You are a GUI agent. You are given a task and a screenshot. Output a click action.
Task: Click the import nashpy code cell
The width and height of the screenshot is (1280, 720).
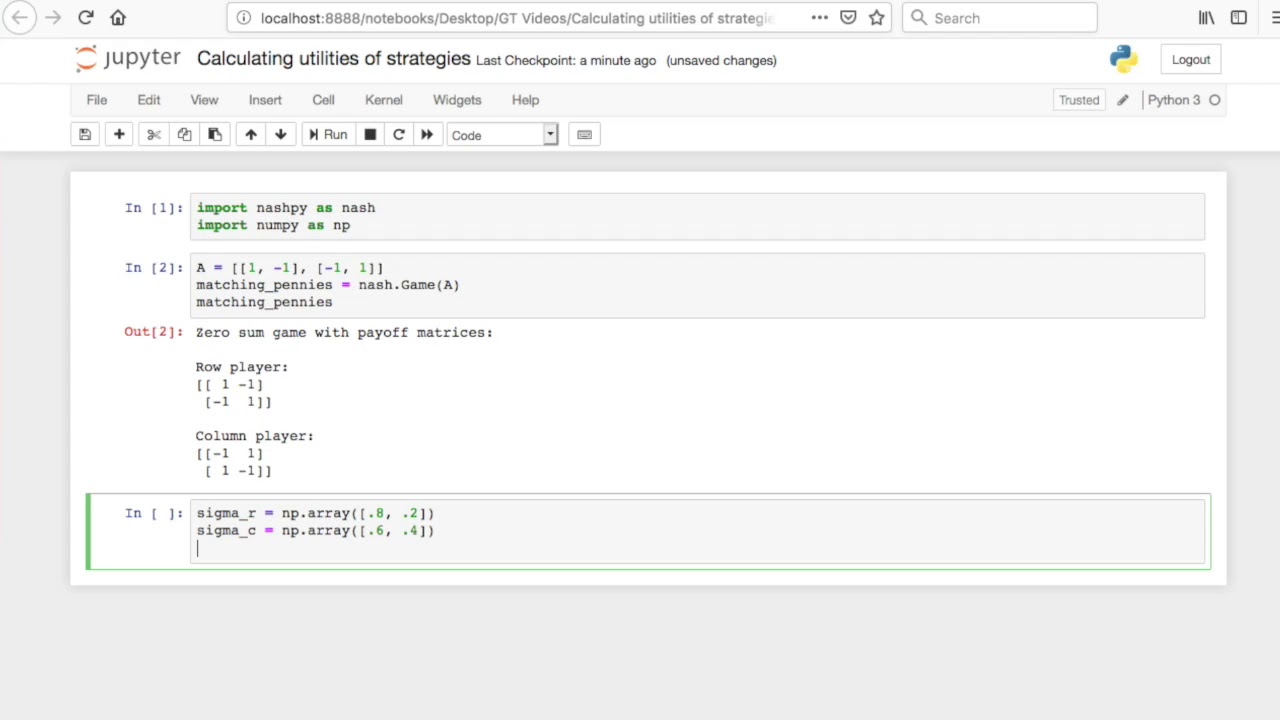pyautogui.click(x=697, y=216)
